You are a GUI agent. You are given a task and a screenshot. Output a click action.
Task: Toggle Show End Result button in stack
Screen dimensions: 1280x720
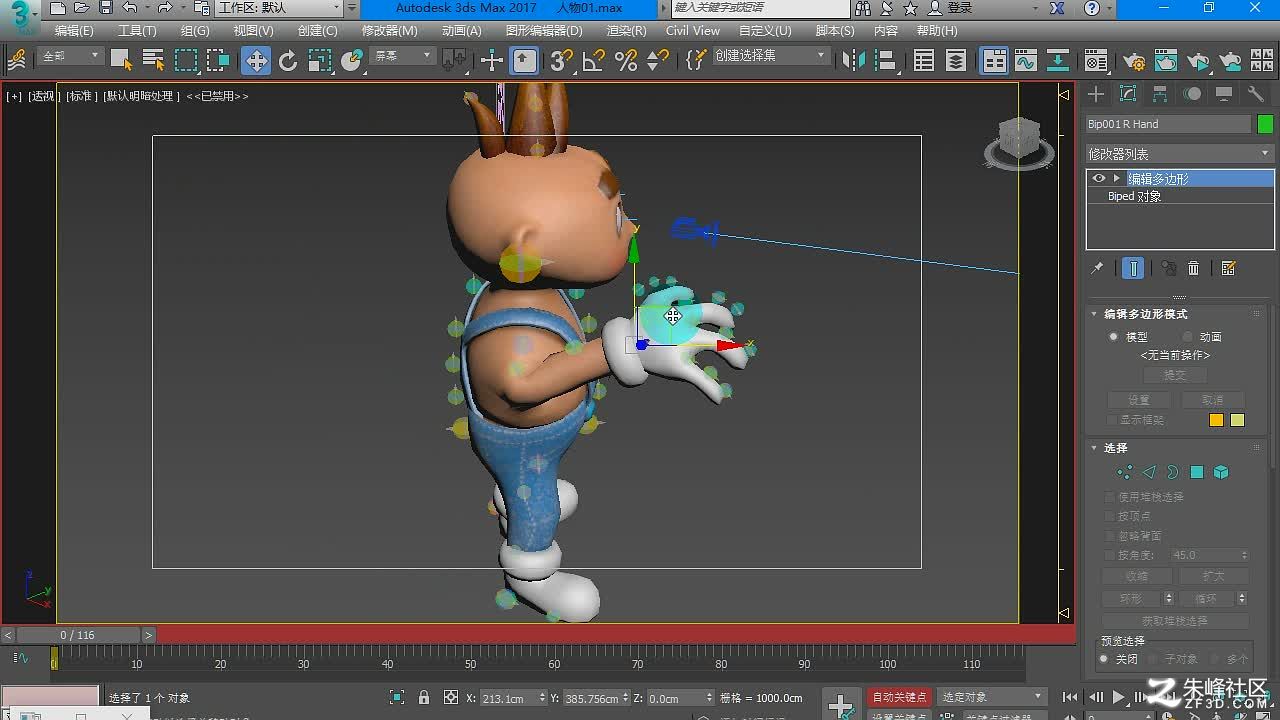(1133, 268)
